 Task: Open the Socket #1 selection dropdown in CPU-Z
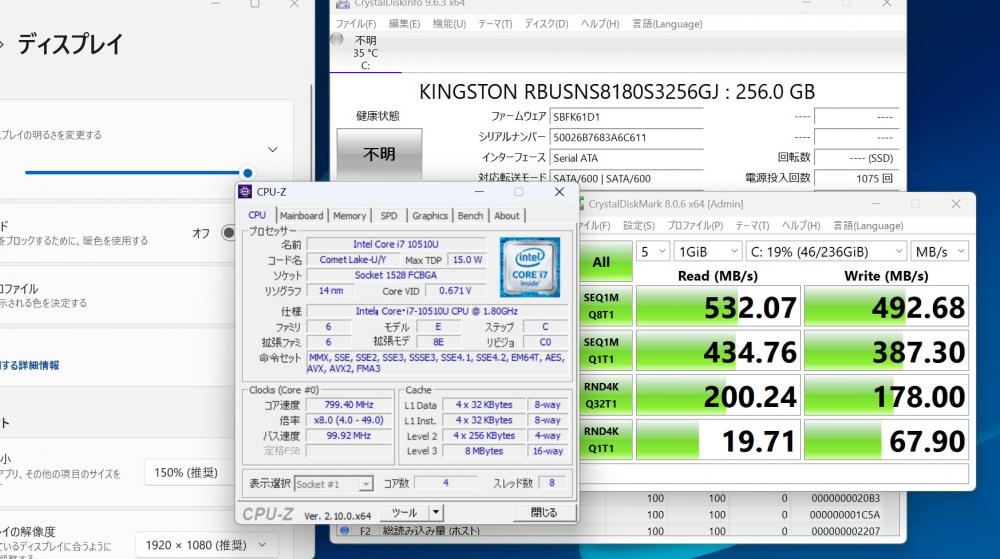334,484
